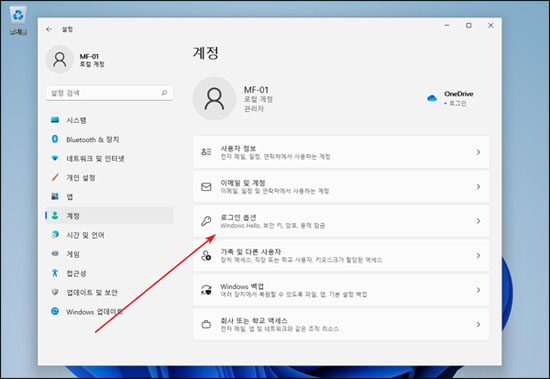Select the 앱 icon in sidebar

point(55,196)
